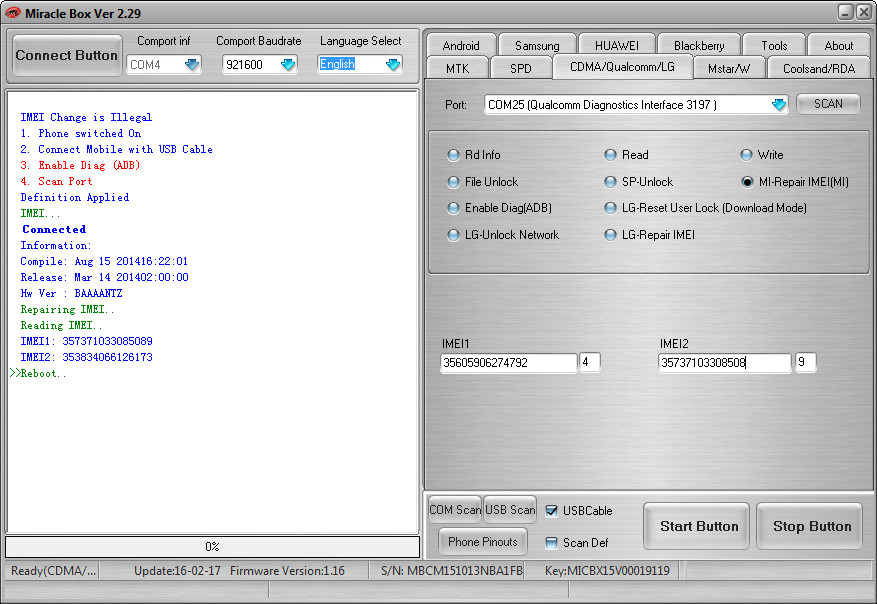This screenshot has height=604, width=877.
Task: Click the 'Connected' log line
Action: click(54, 229)
